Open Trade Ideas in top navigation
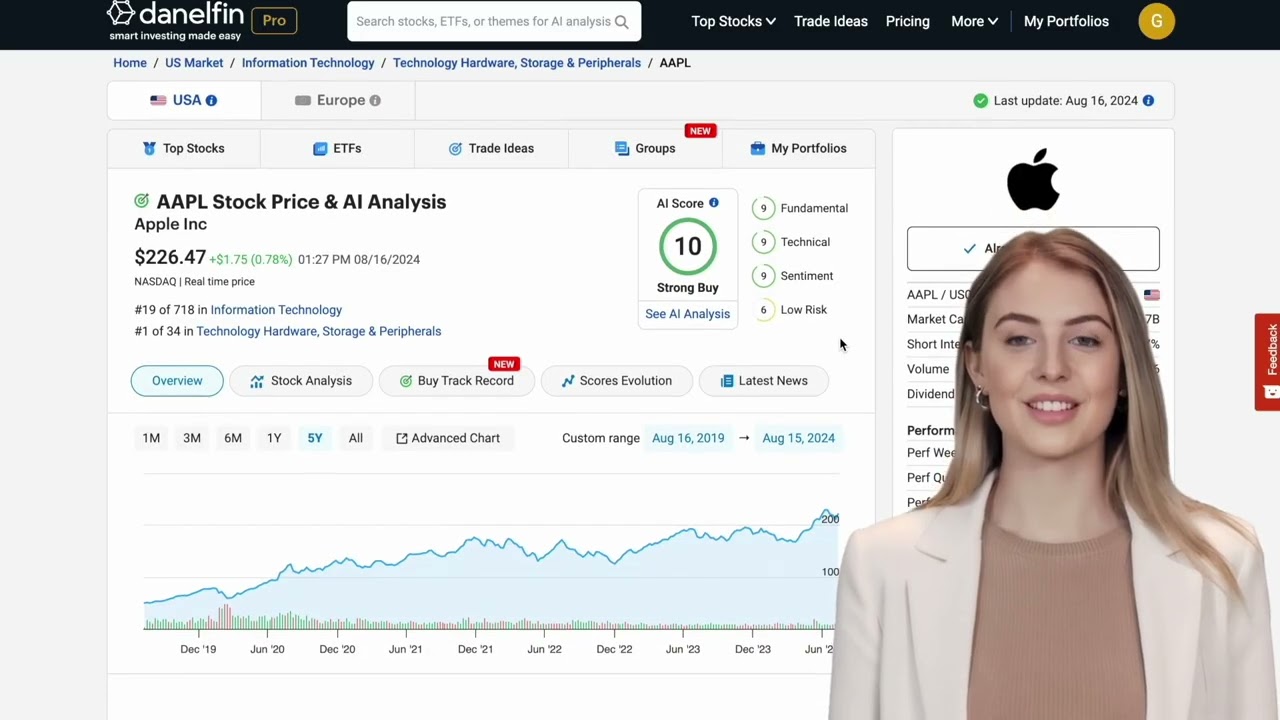This screenshot has height=720, width=1280. (x=831, y=21)
